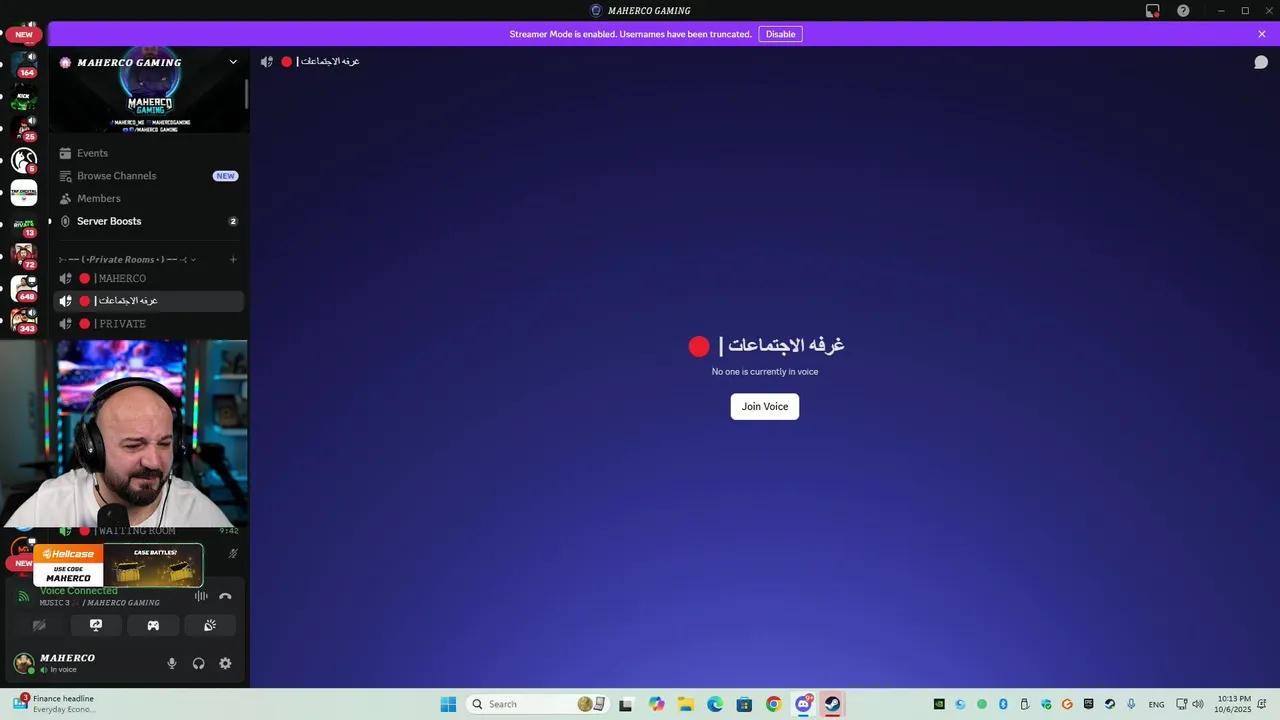The width and height of the screenshot is (1280, 720).
Task: Open Microsoft Store from the taskbar
Action: 744,704
